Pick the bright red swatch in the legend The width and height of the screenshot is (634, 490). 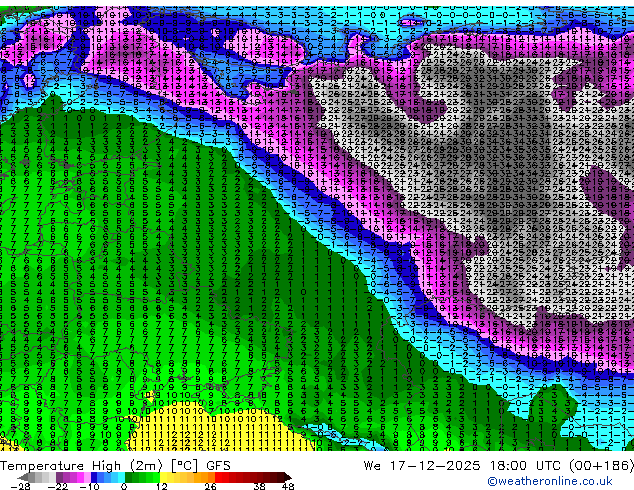(x=218, y=477)
